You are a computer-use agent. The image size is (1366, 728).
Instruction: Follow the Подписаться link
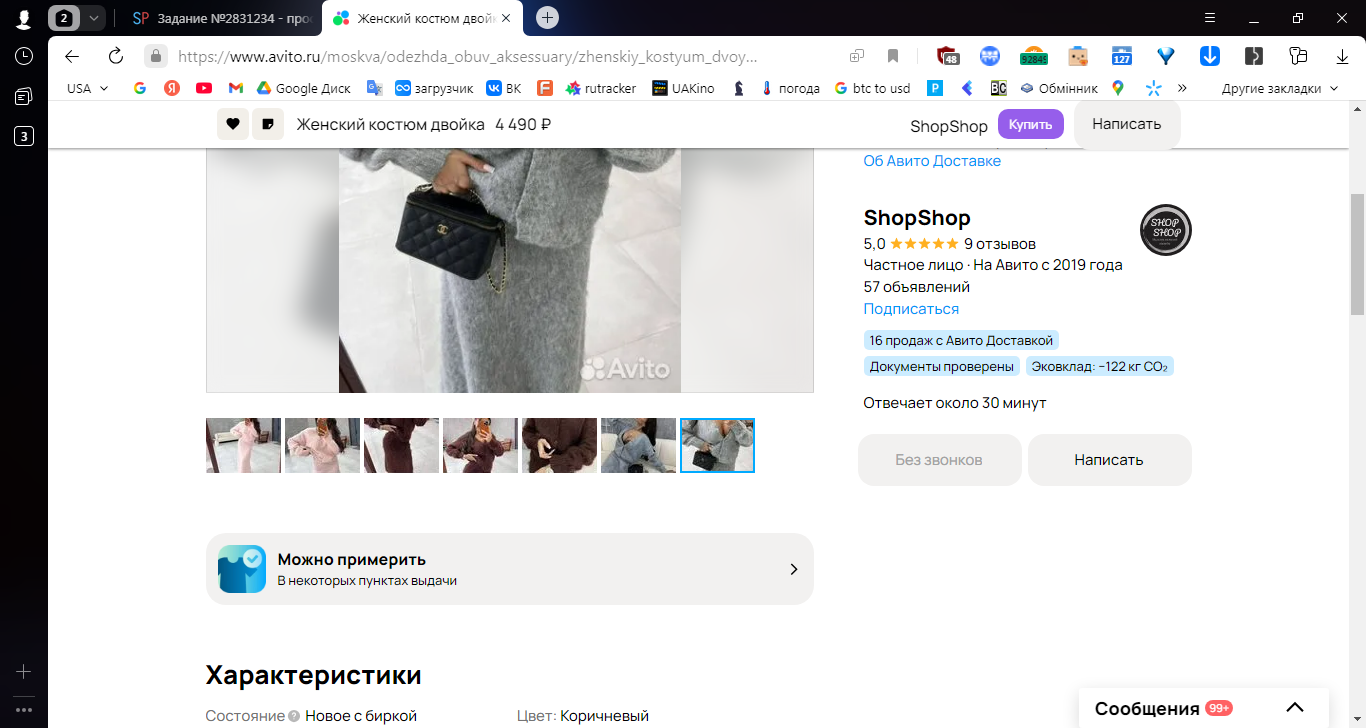click(911, 309)
